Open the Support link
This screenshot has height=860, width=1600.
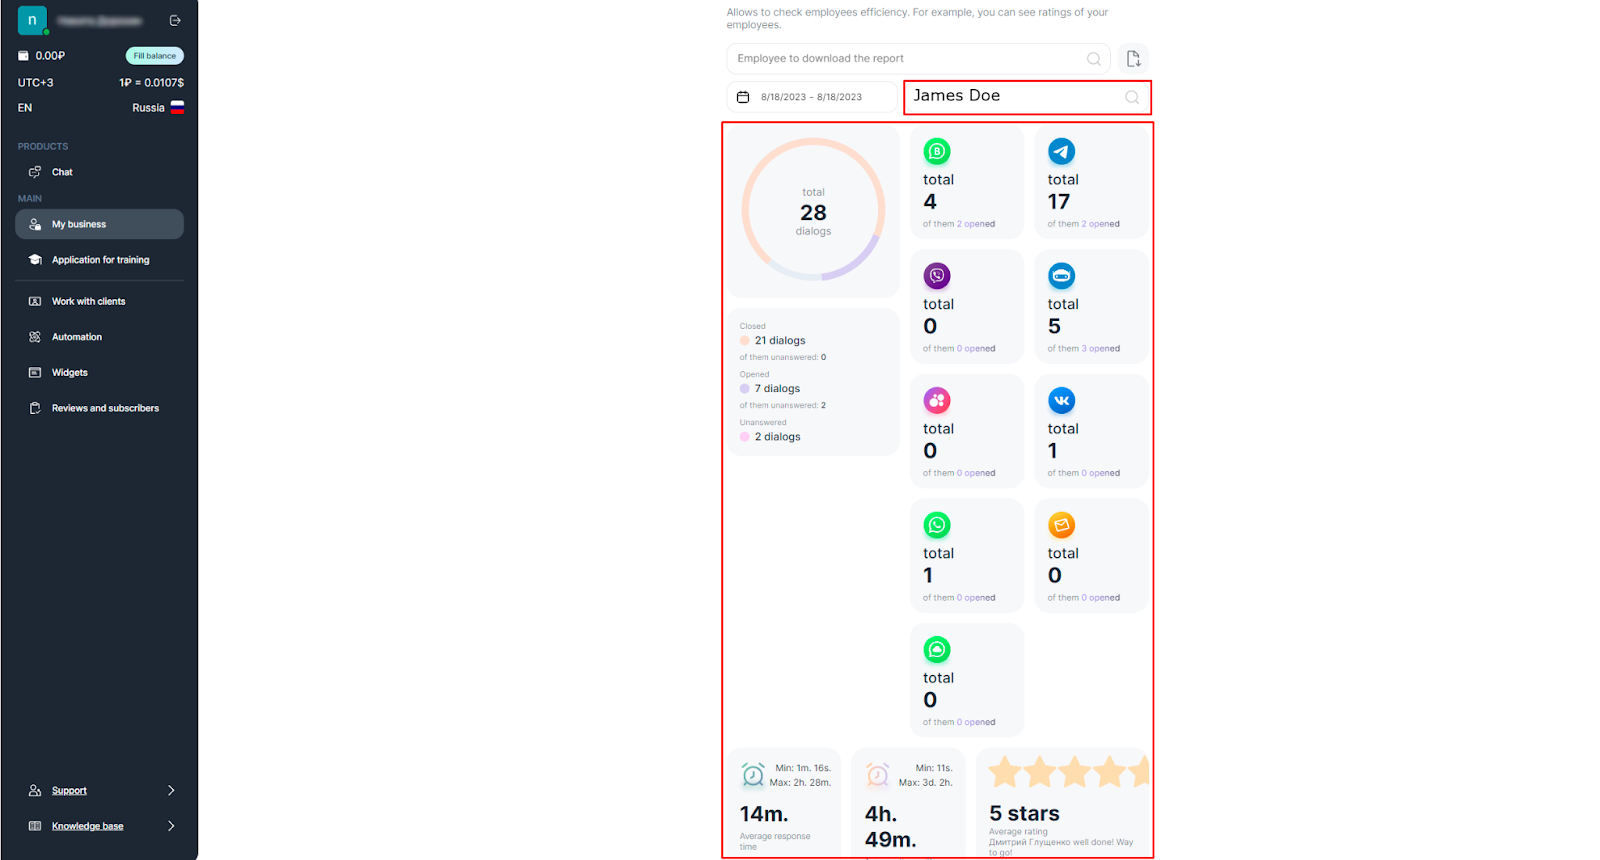[69, 791]
